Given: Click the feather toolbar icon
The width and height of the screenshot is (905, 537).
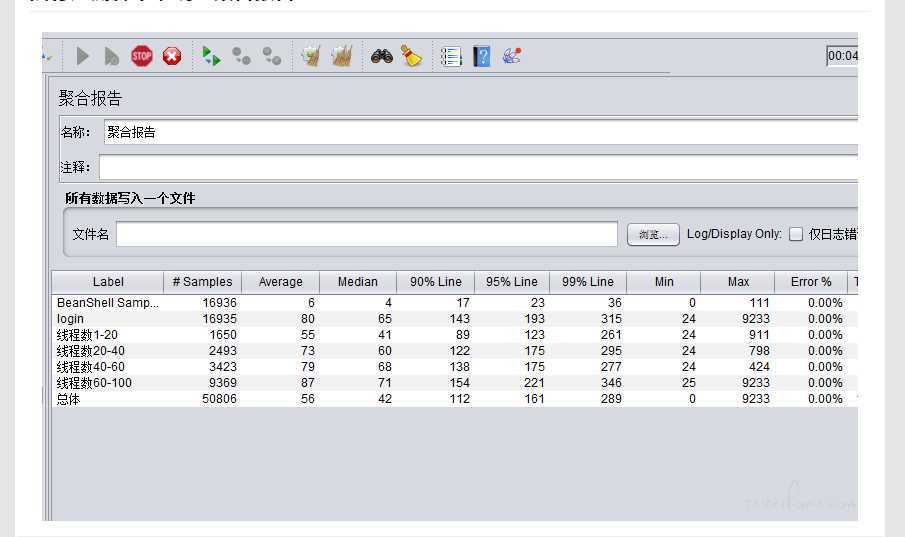Looking at the screenshot, I should point(511,56).
